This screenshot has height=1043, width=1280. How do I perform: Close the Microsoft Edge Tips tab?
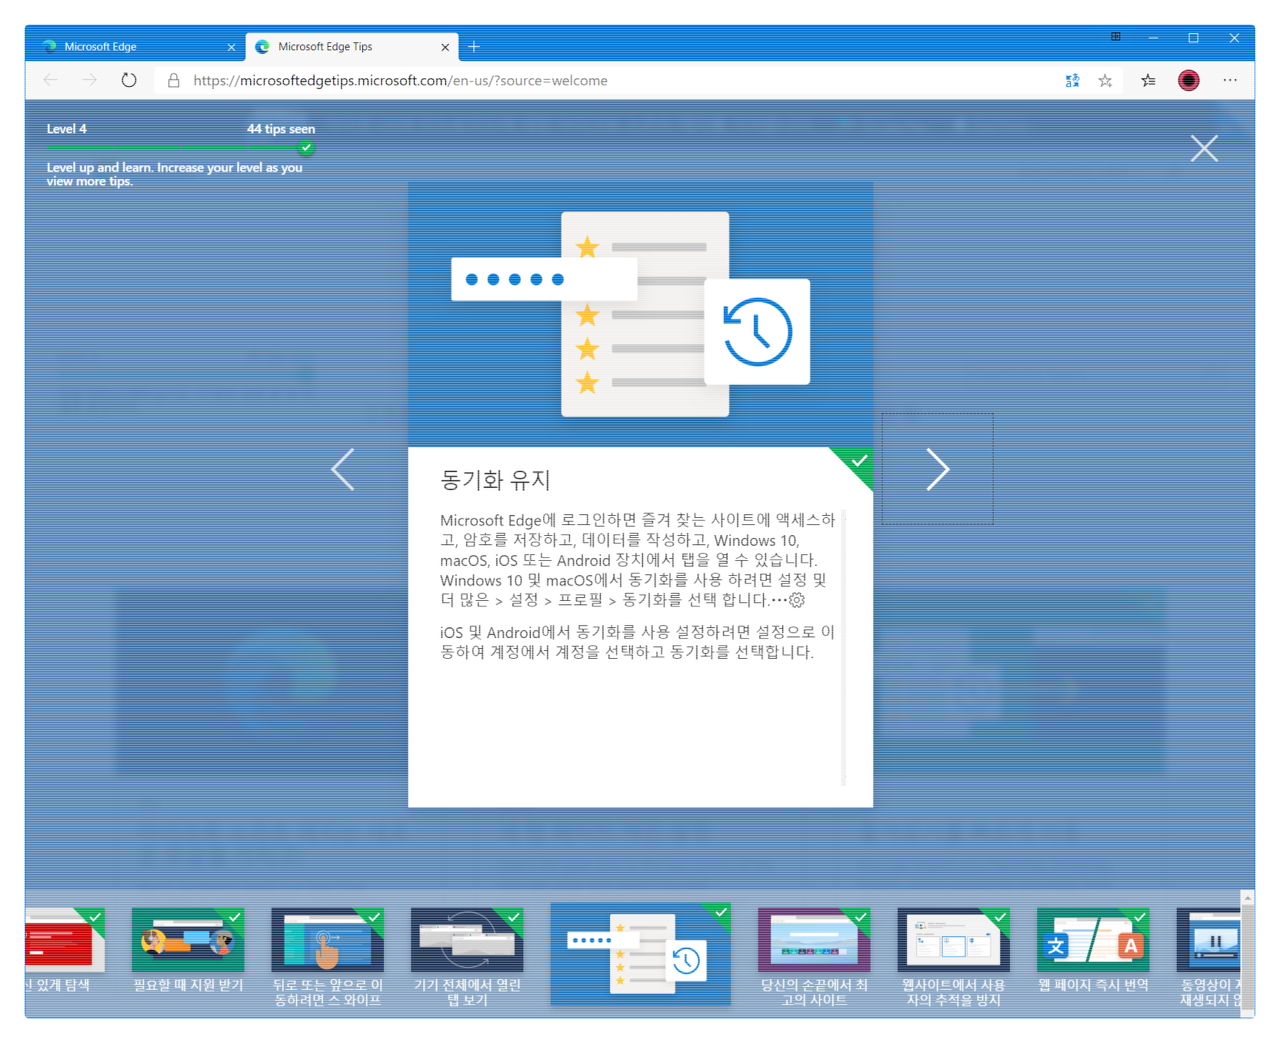(445, 47)
